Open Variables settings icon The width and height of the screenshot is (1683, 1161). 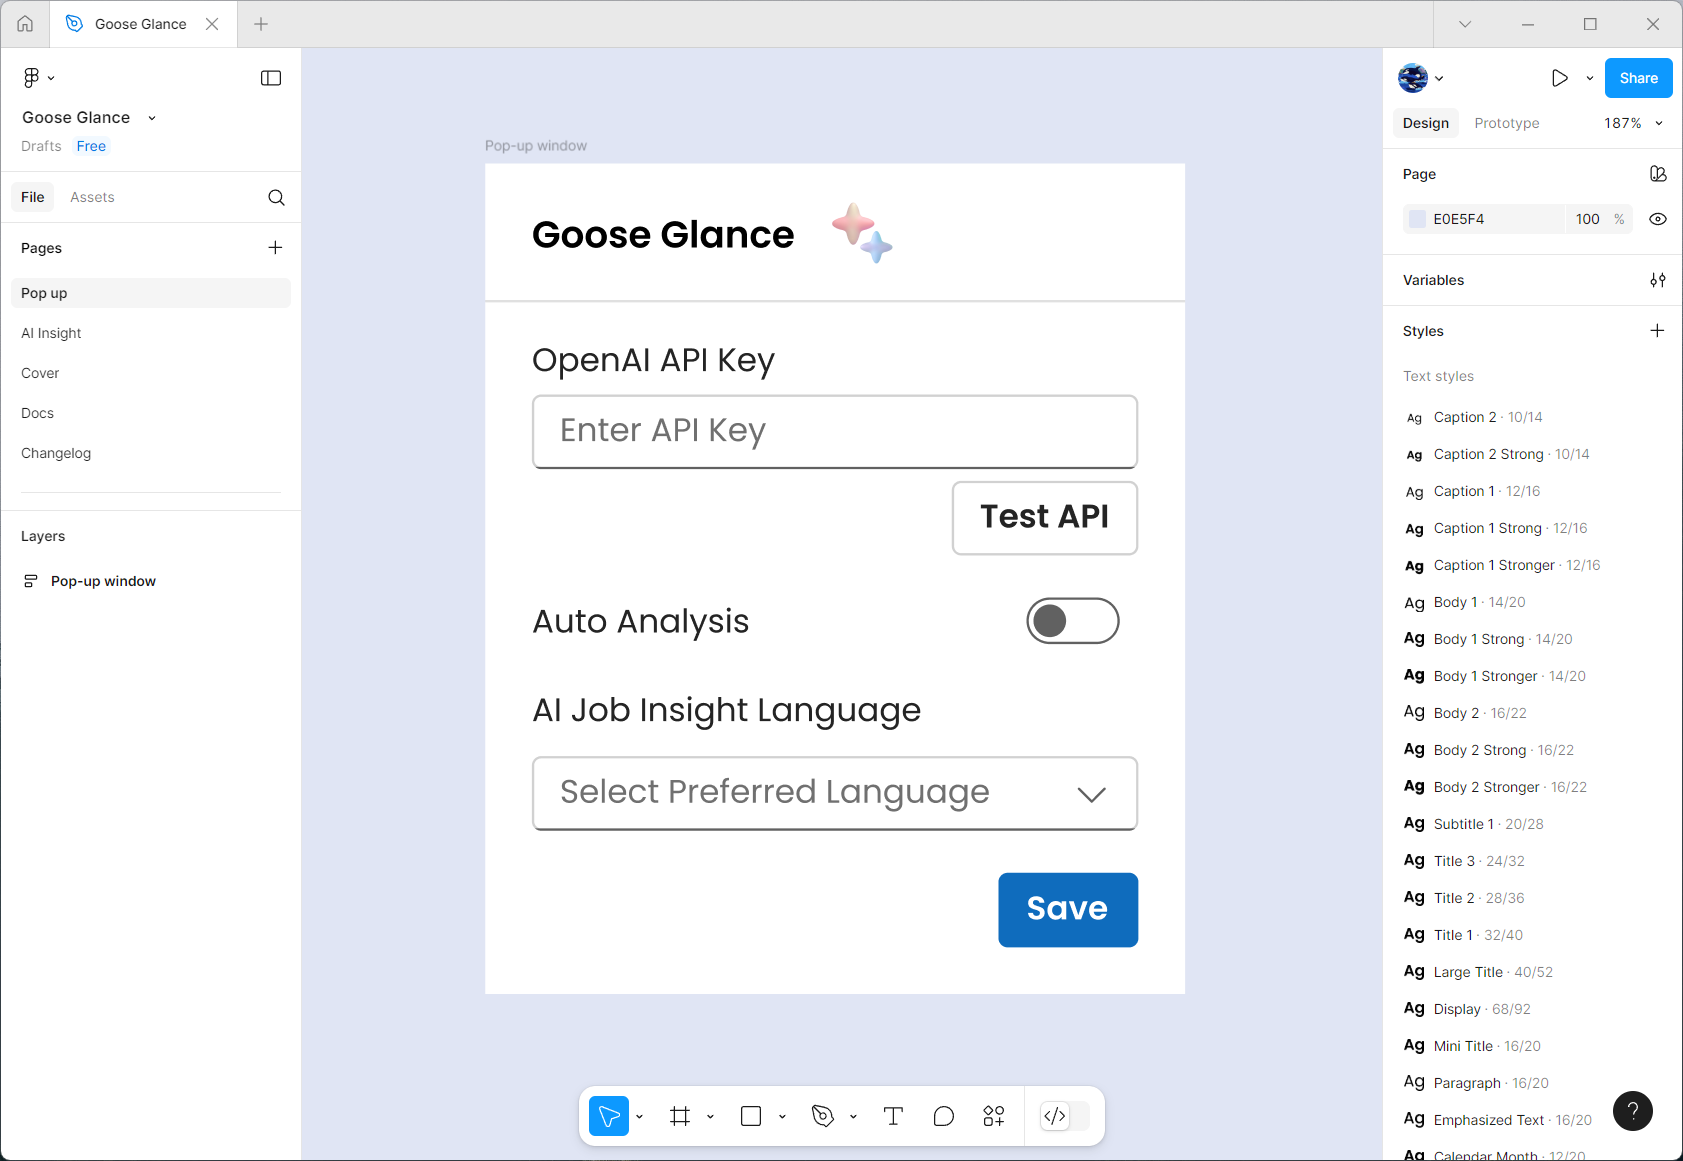1658,280
